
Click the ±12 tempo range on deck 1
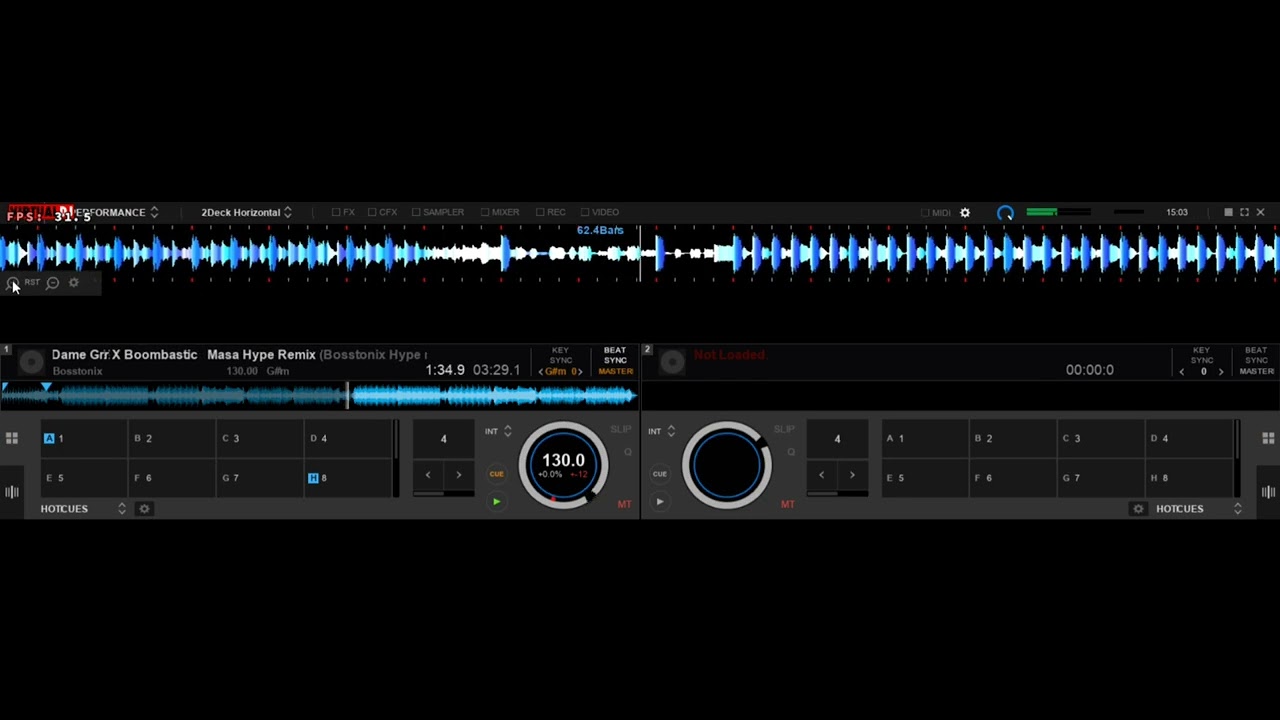(577, 474)
